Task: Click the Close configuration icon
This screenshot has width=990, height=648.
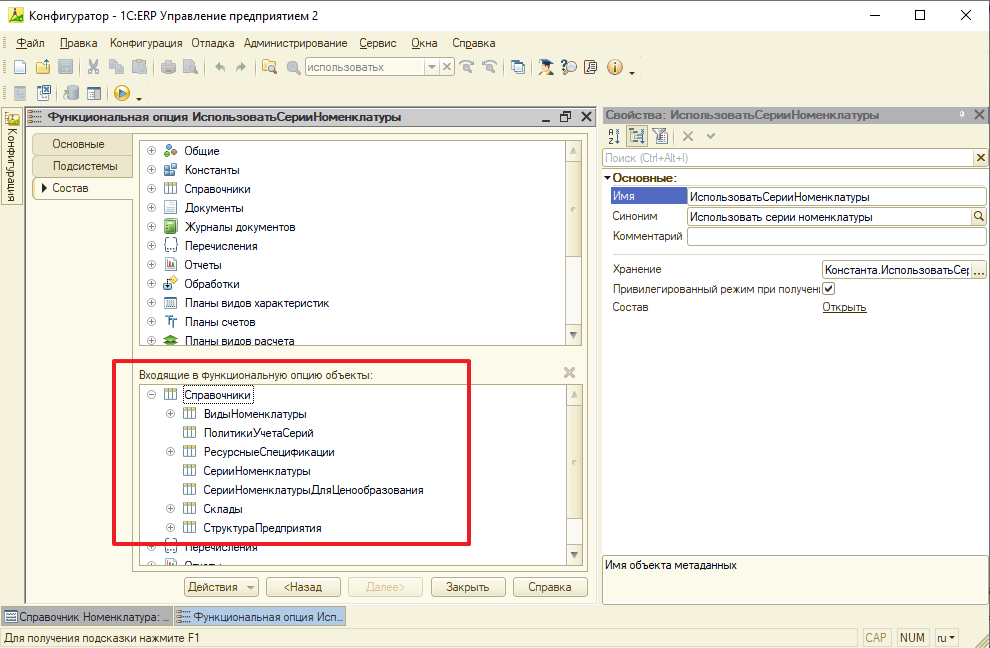Action: (44, 93)
